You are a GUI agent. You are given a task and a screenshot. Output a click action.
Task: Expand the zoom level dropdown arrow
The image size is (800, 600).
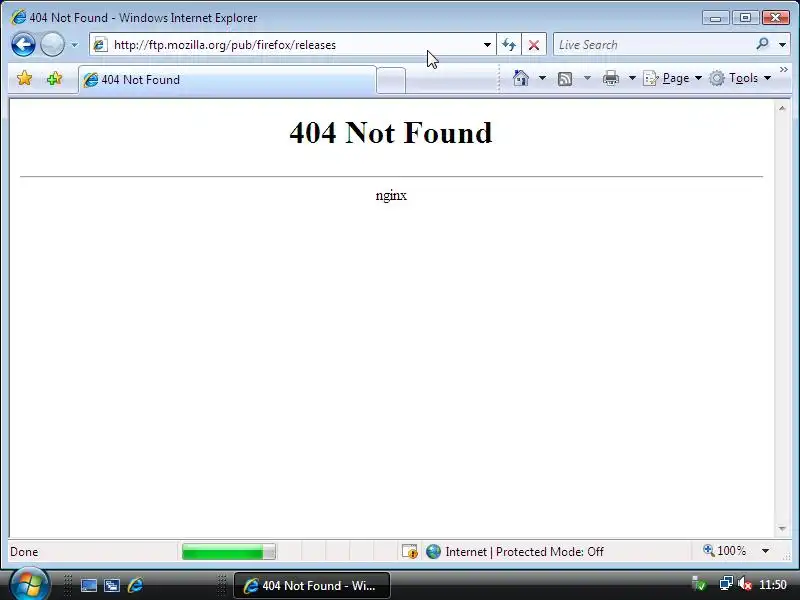765,551
